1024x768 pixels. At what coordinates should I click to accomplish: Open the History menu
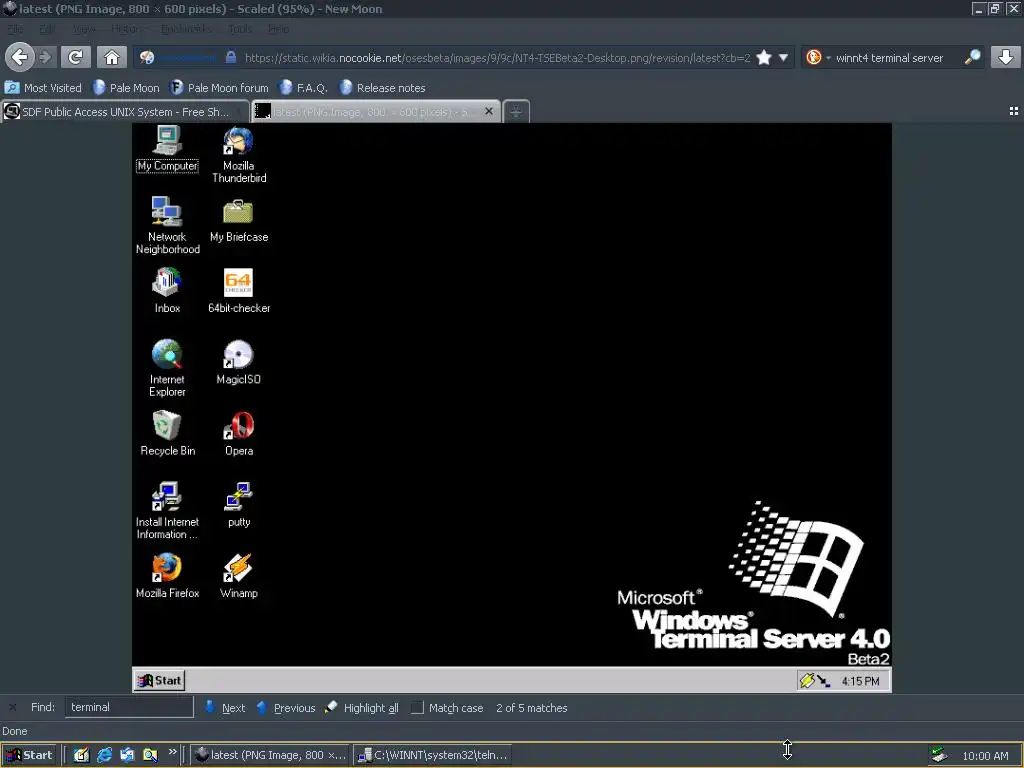click(125, 29)
